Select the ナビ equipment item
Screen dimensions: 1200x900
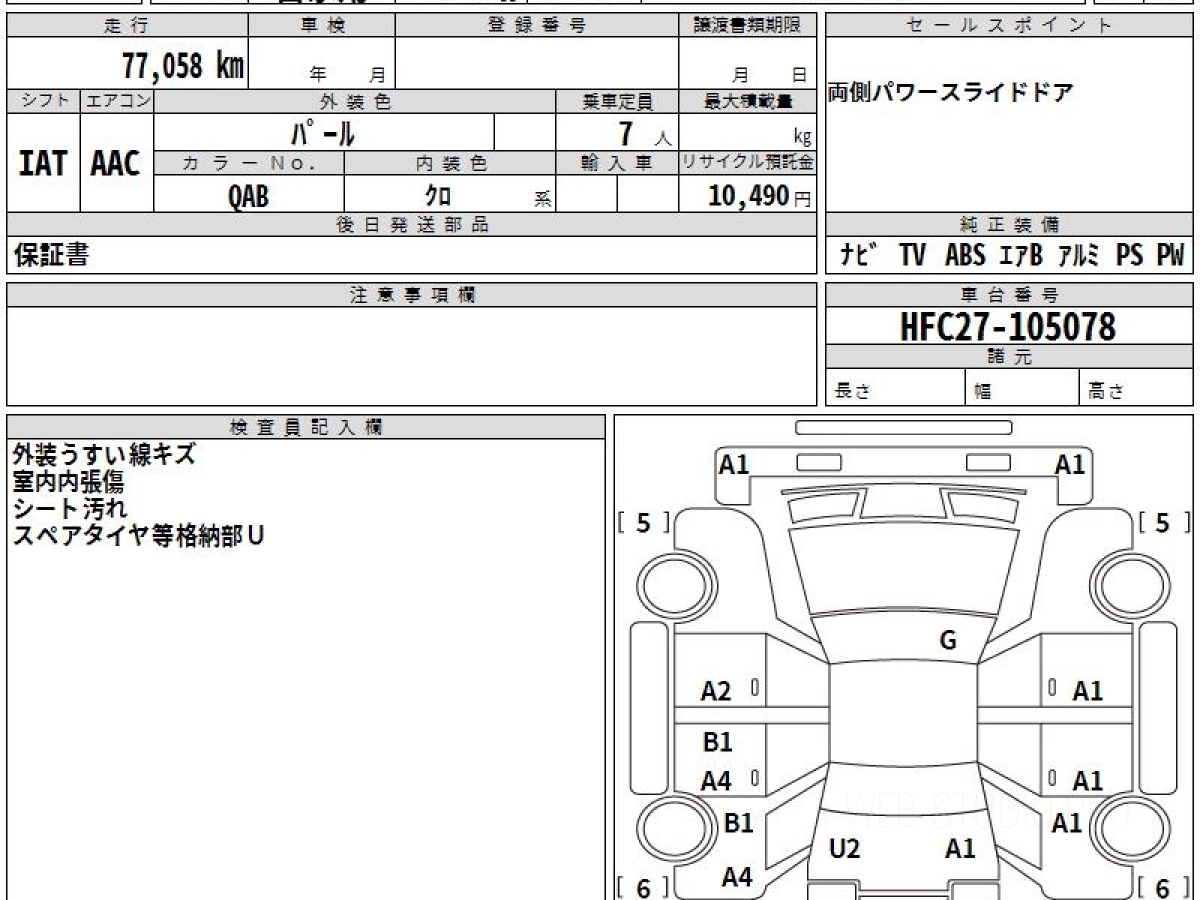(x=857, y=256)
